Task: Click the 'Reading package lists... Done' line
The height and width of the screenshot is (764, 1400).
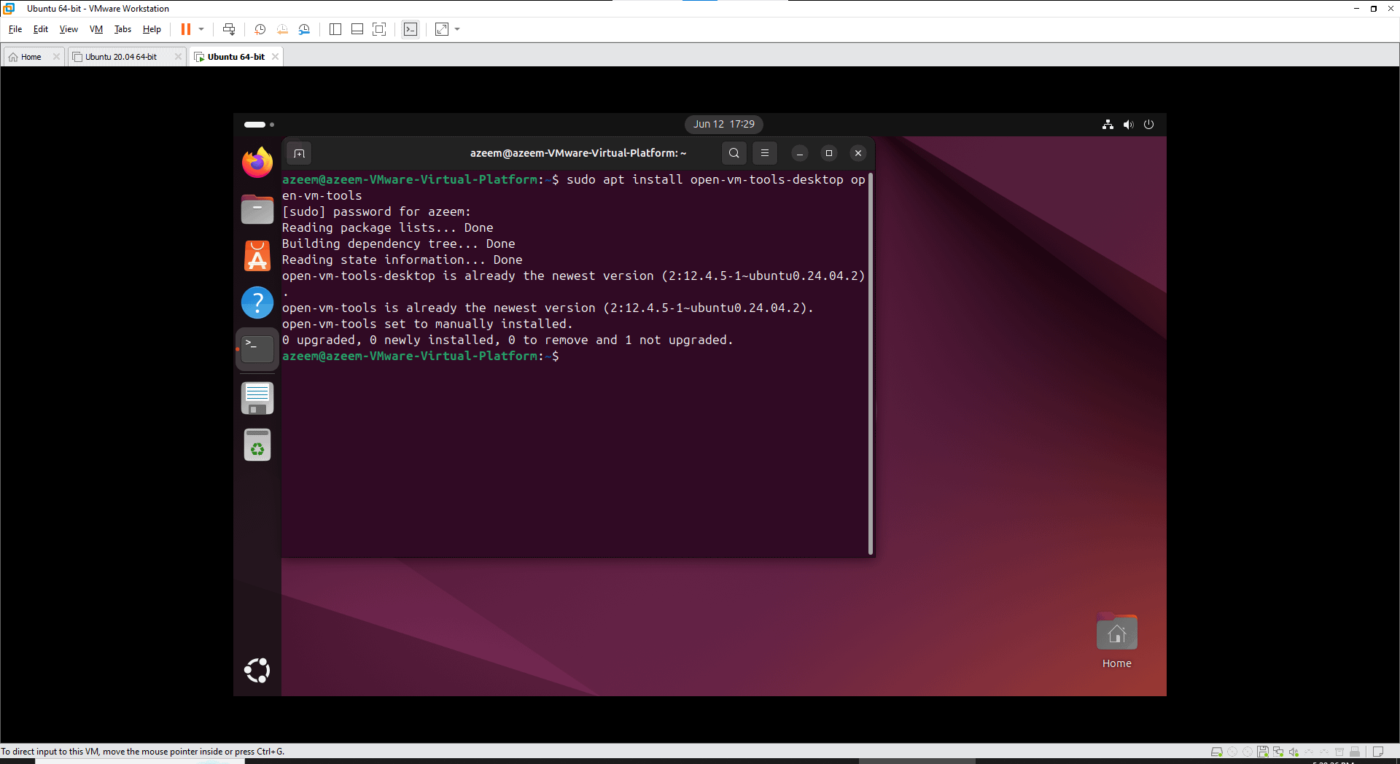Action: 387,228
